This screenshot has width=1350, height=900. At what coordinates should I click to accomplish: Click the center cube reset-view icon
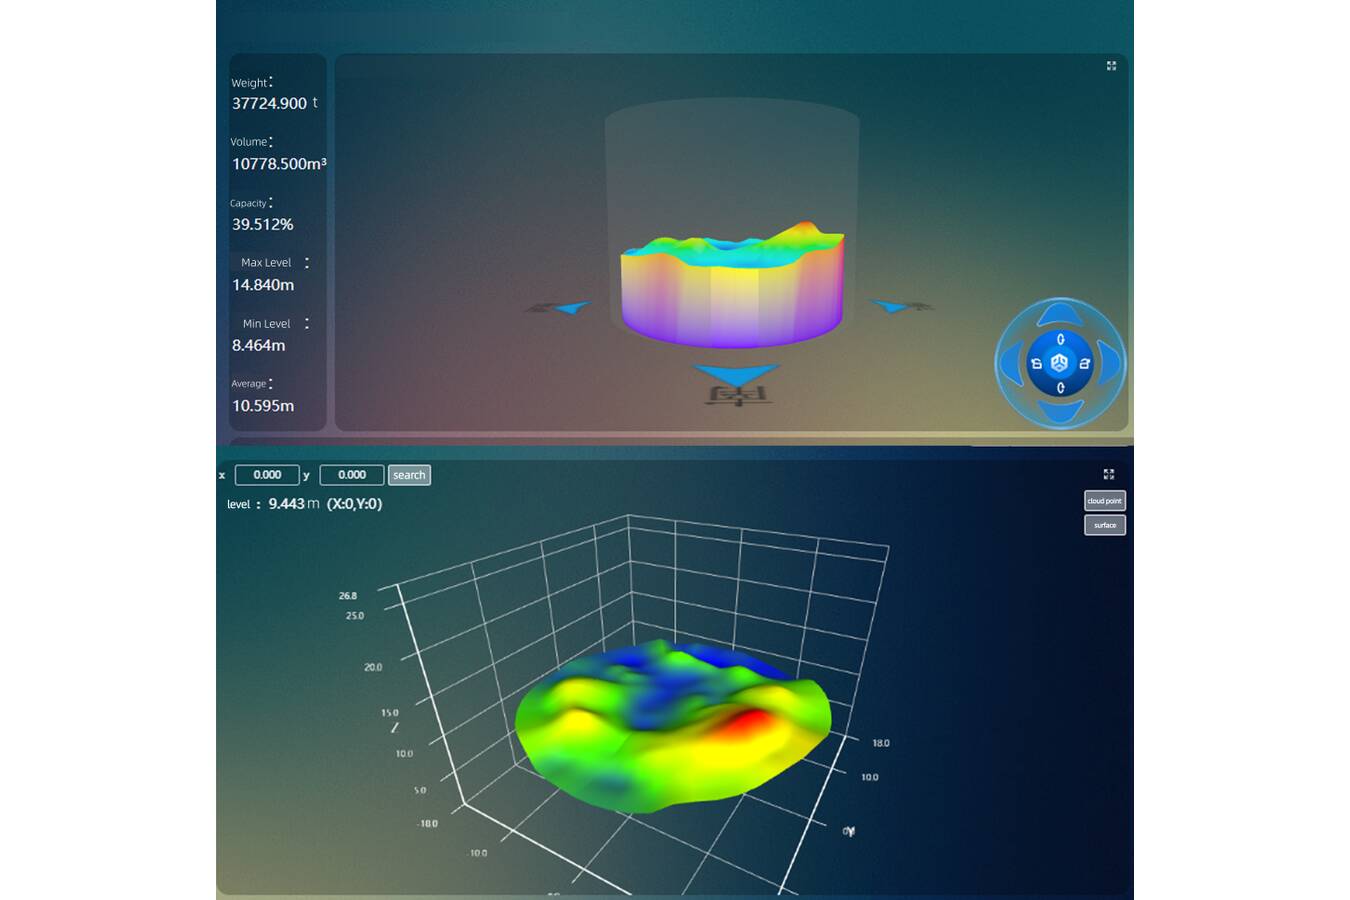click(1060, 363)
